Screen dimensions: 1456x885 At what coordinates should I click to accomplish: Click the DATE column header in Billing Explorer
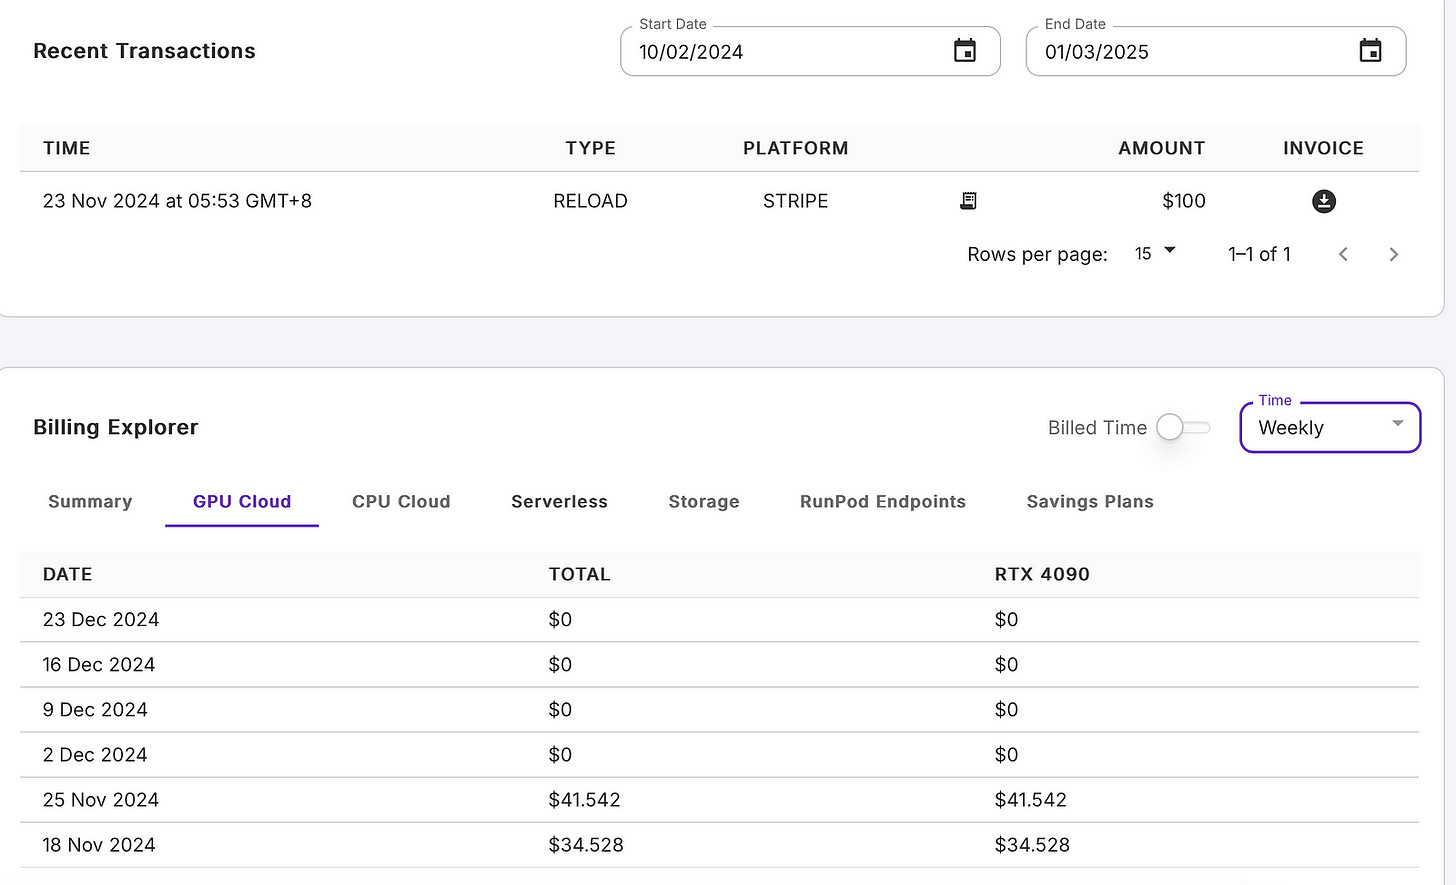tap(67, 574)
